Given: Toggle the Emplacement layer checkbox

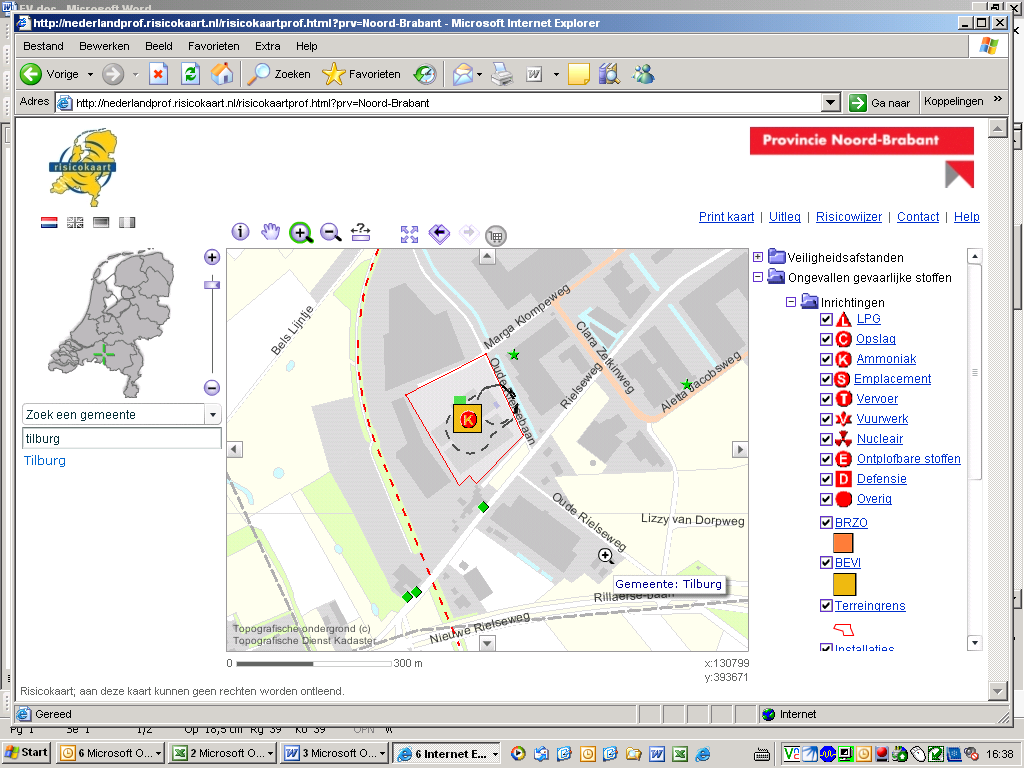Looking at the screenshot, I should (x=826, y=379).
